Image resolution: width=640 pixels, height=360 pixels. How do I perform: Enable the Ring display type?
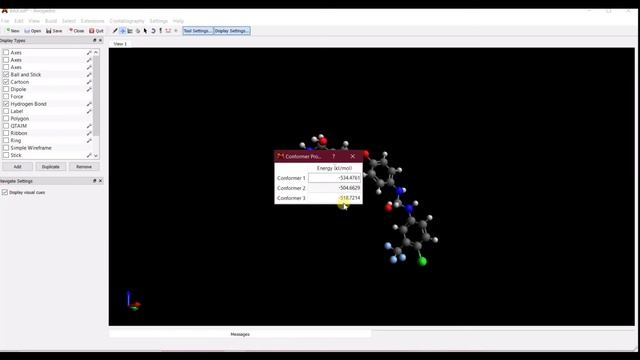[x=6, y=141]
